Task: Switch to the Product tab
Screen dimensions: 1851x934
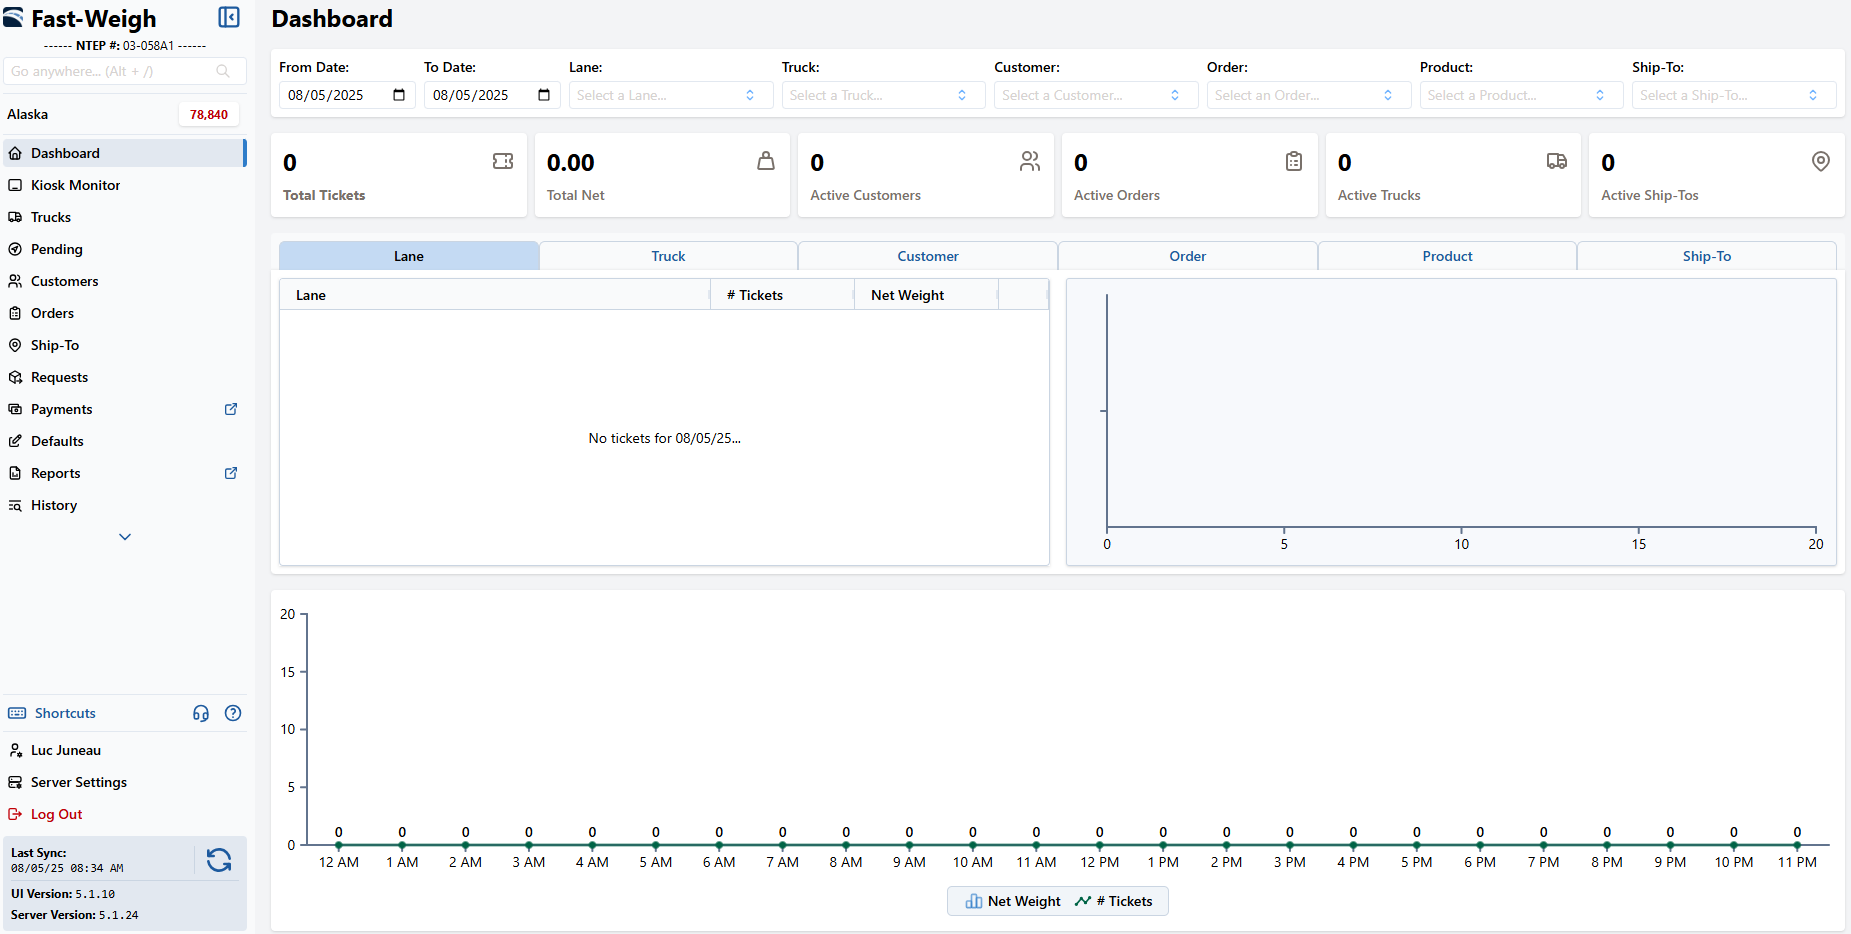Action: click(1447, 256)
